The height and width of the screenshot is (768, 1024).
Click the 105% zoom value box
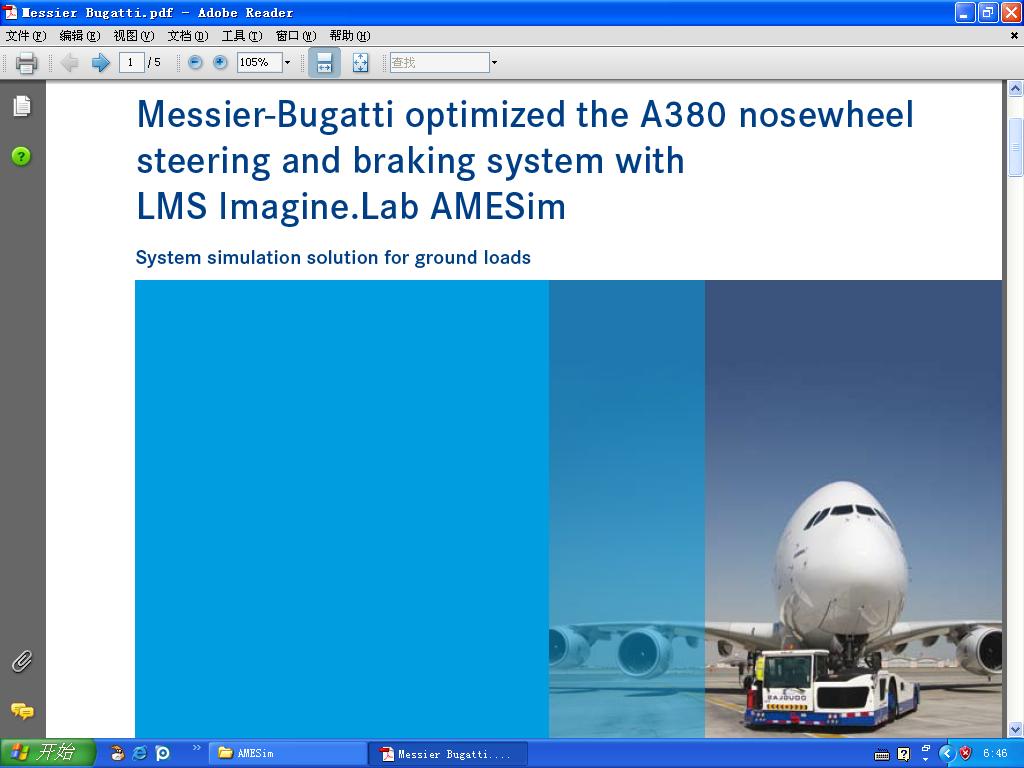pyautogui.click(x=259, y=63)
